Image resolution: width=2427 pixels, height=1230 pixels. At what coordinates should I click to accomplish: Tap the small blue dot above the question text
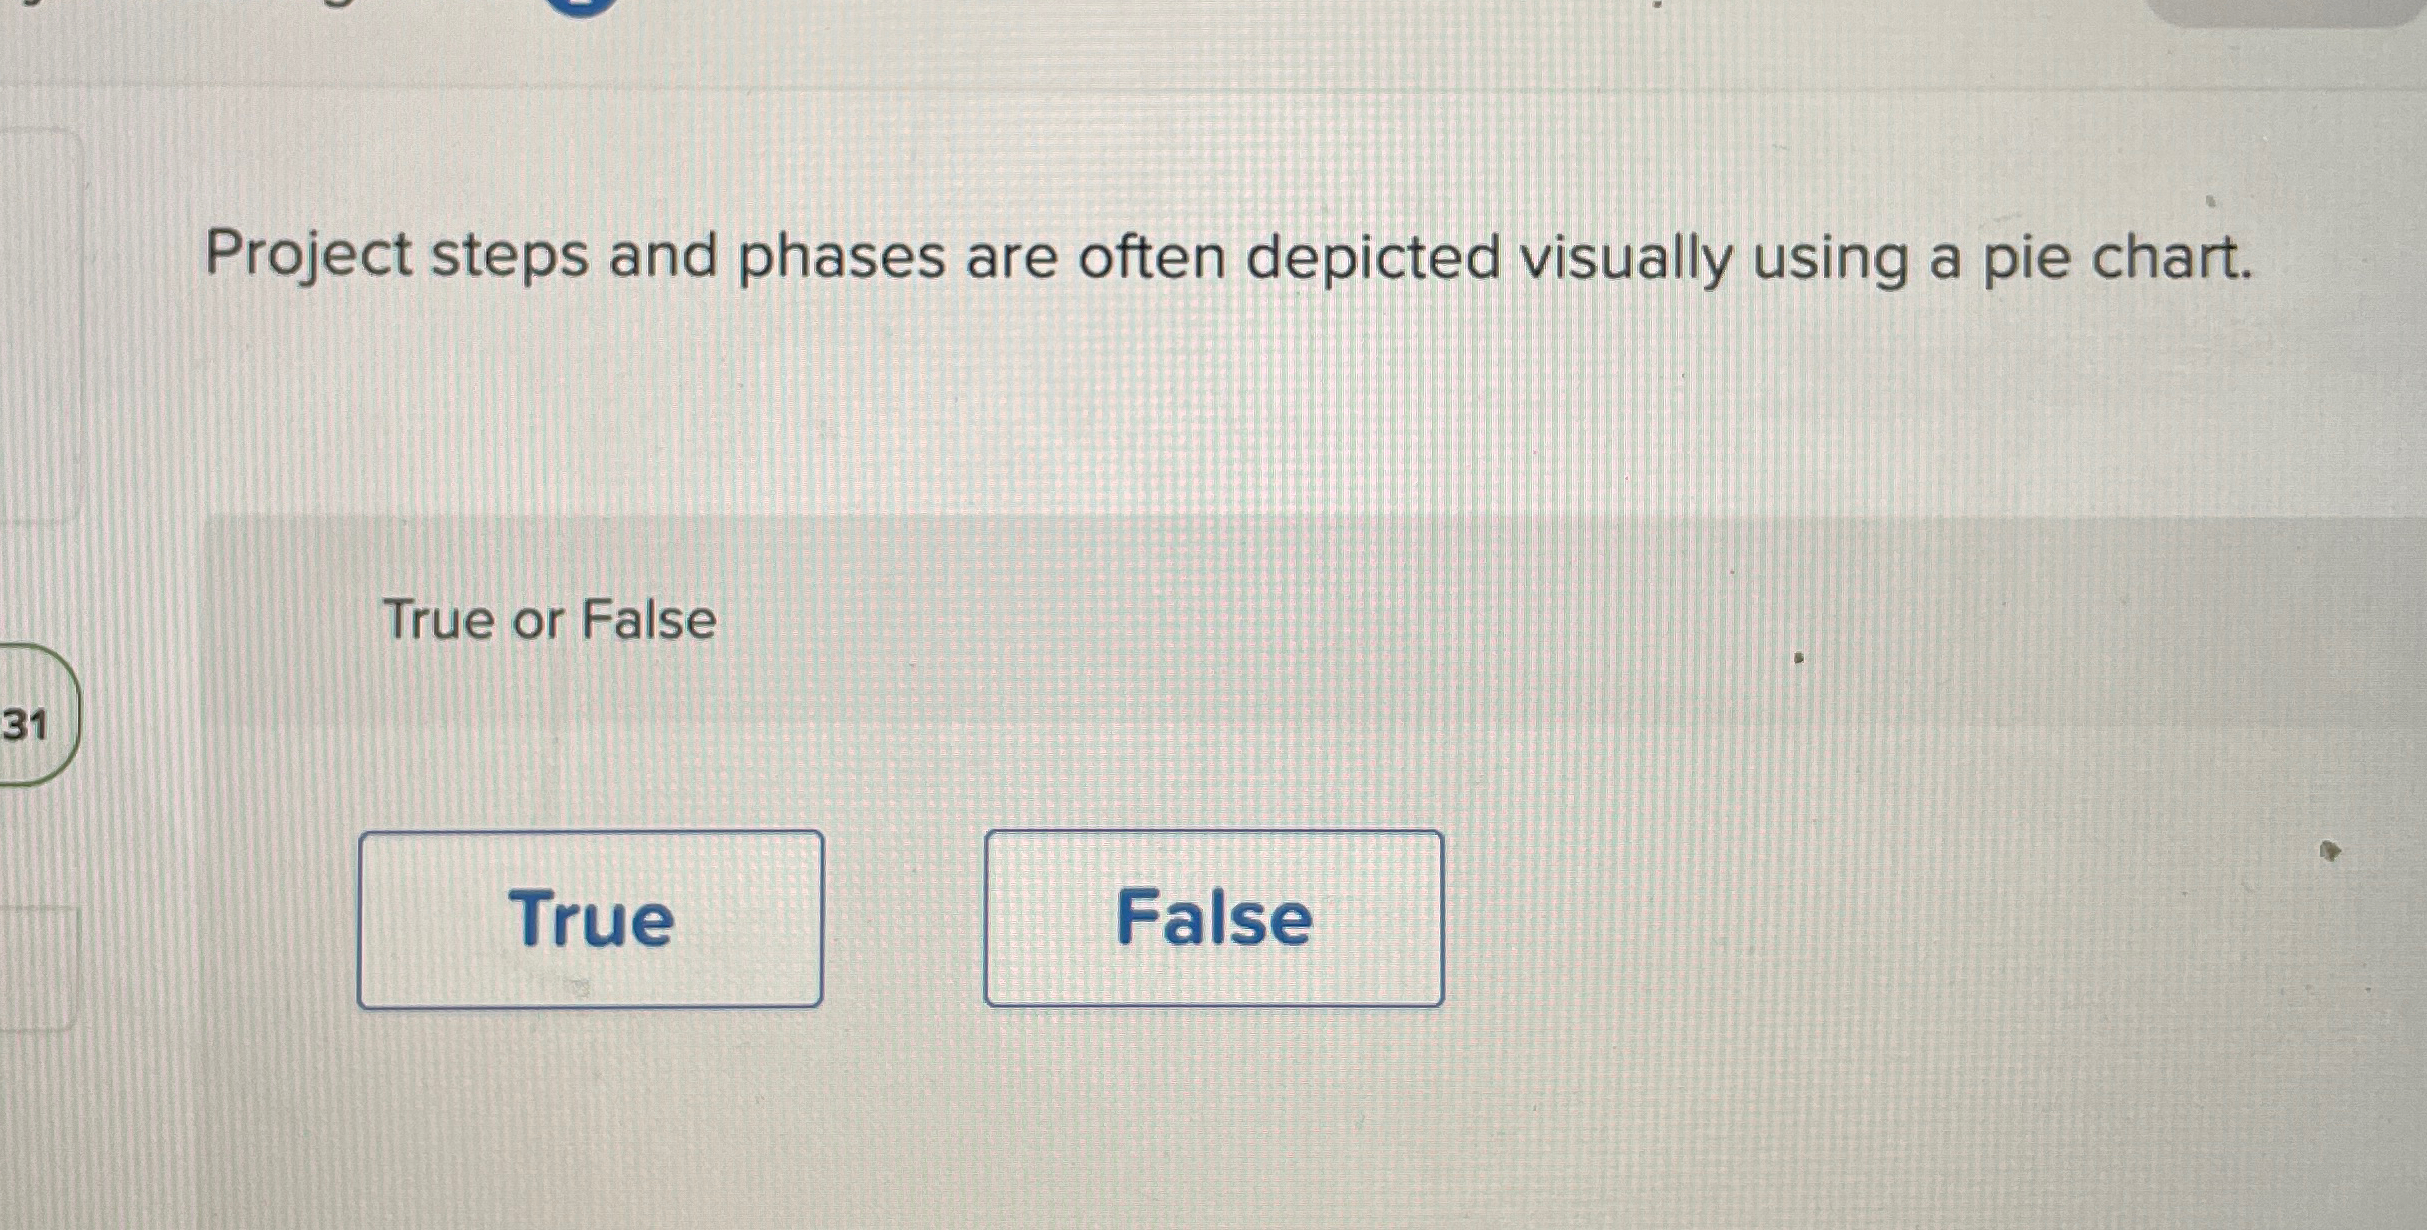2210,200
